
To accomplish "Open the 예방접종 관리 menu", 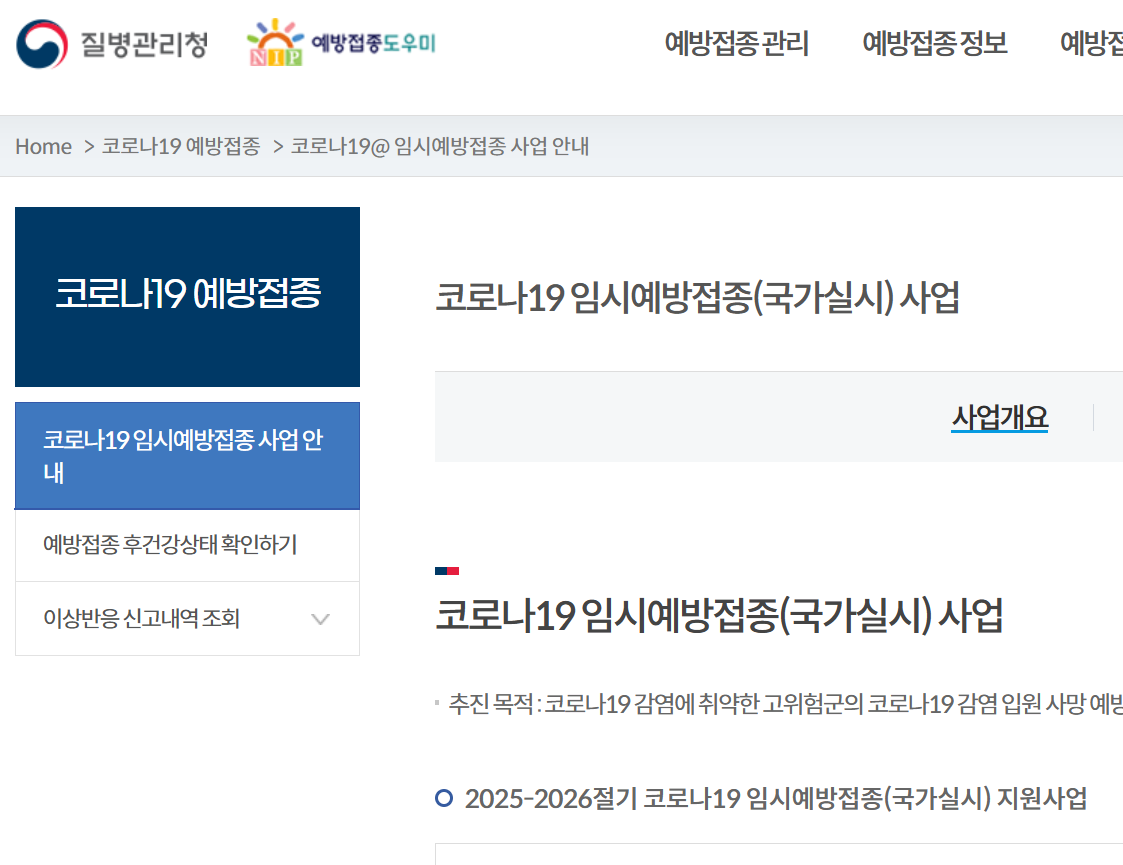I will pyautogui.click(x=737, y=44).
